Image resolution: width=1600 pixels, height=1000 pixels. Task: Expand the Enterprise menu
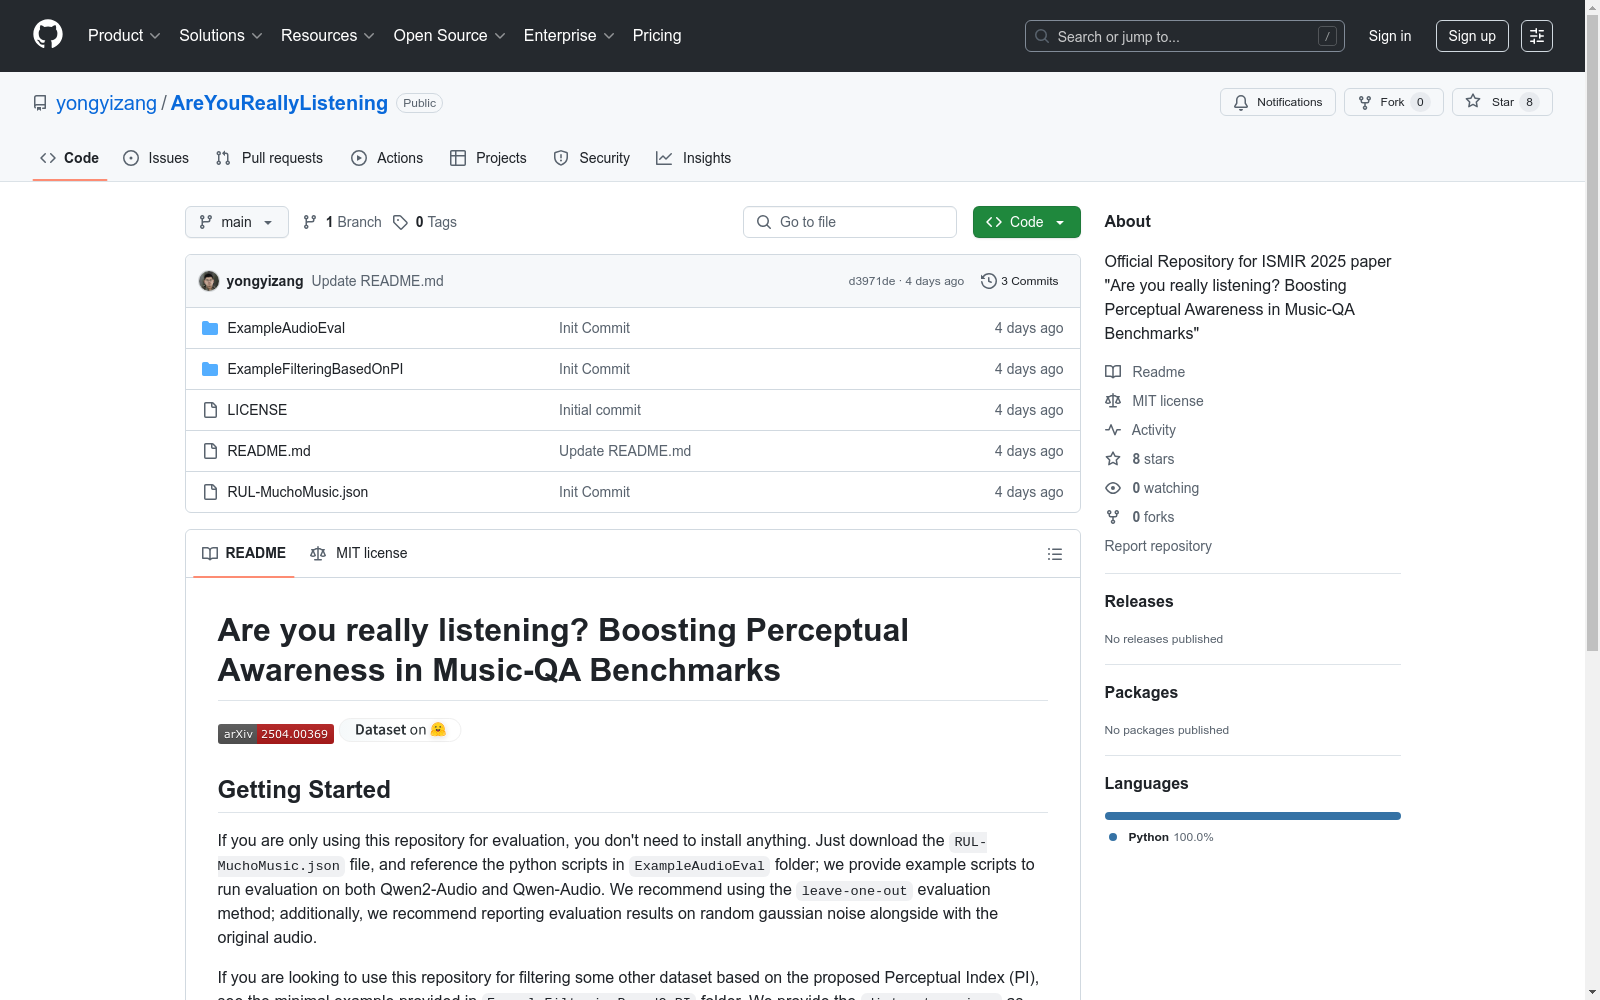point(569,36)
